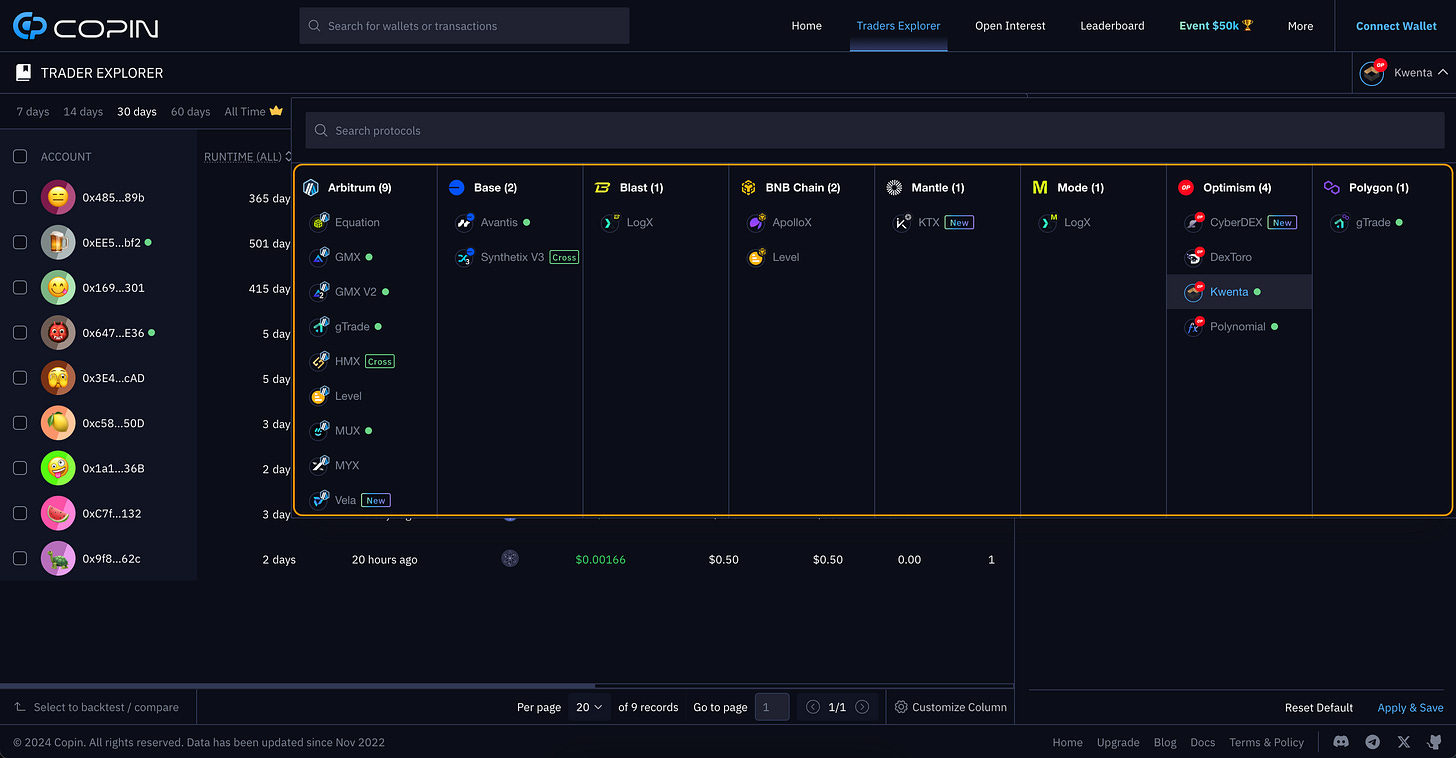Click Connect Wallet button
Screen dimensions: 1456x758
(1396, 26)
